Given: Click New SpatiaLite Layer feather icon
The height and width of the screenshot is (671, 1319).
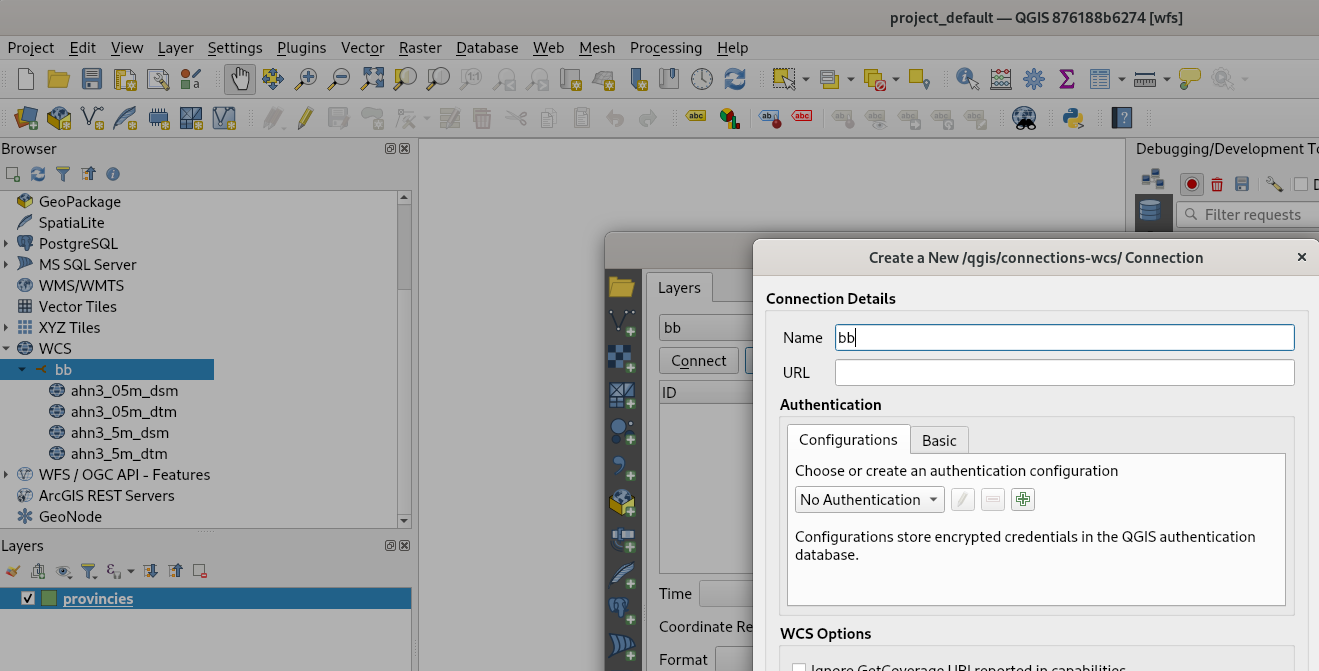Looking at the screenshot, I should tap(125, 118).
